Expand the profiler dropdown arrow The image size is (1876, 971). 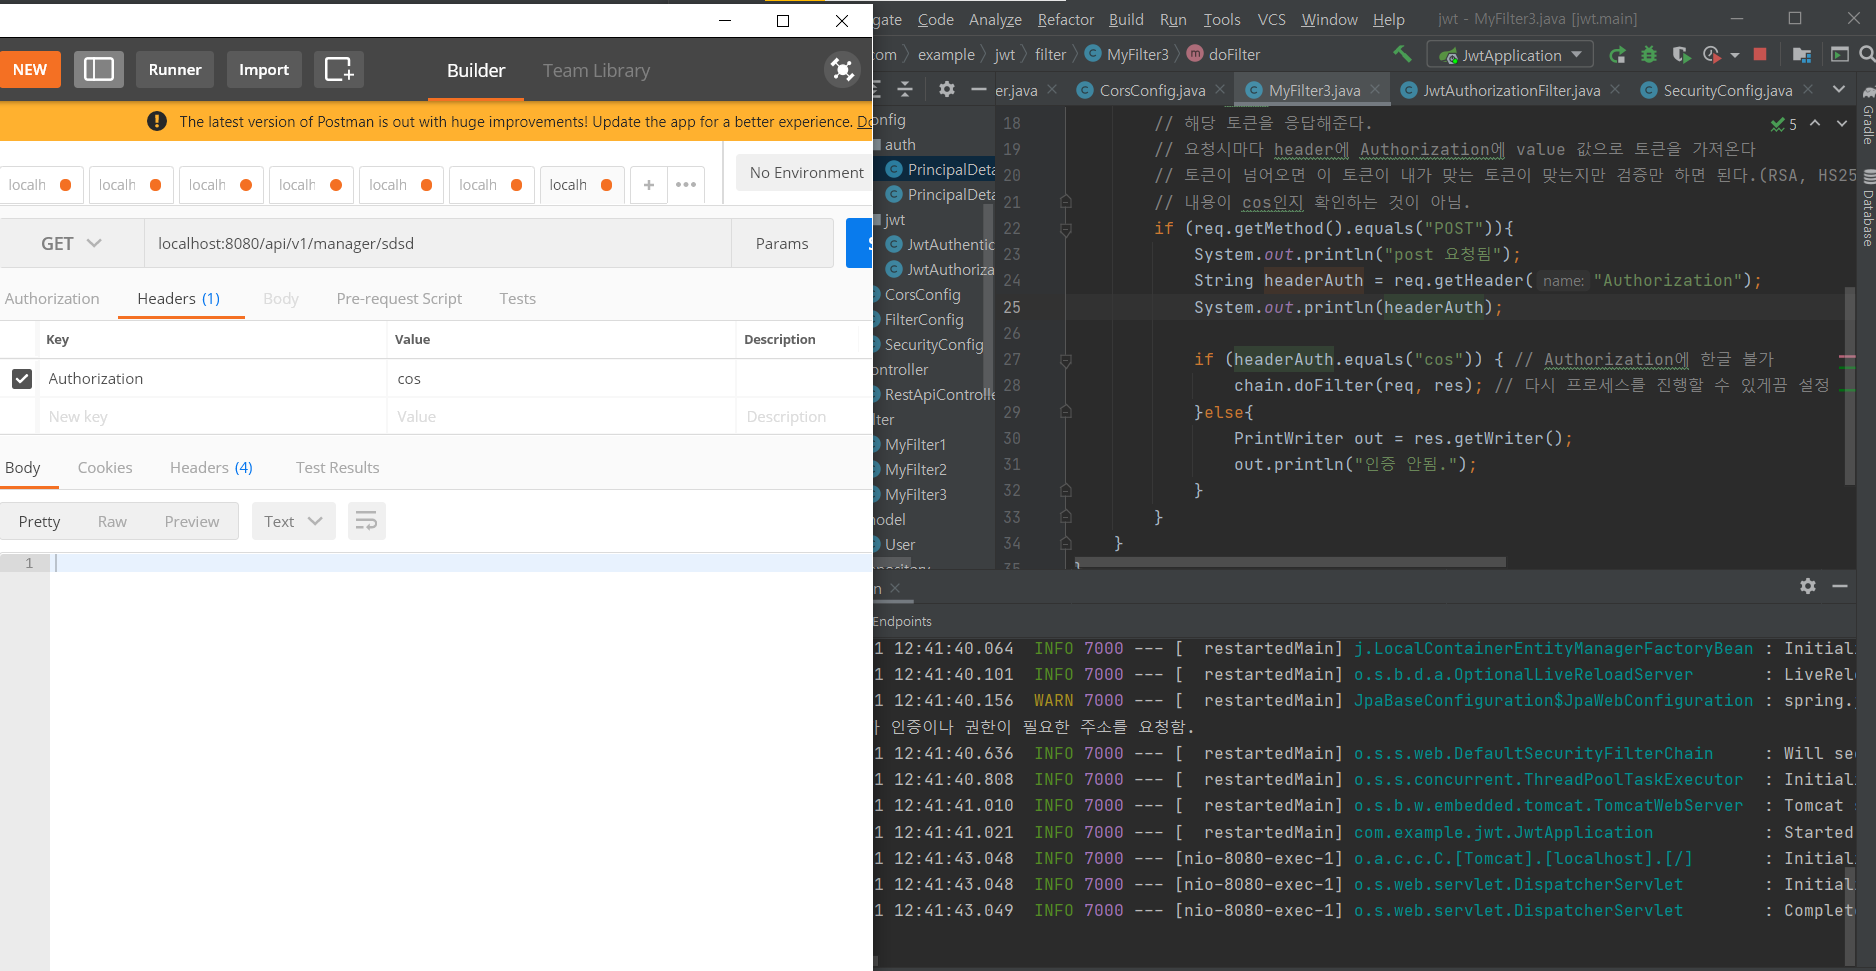(x=1735, y=55)
